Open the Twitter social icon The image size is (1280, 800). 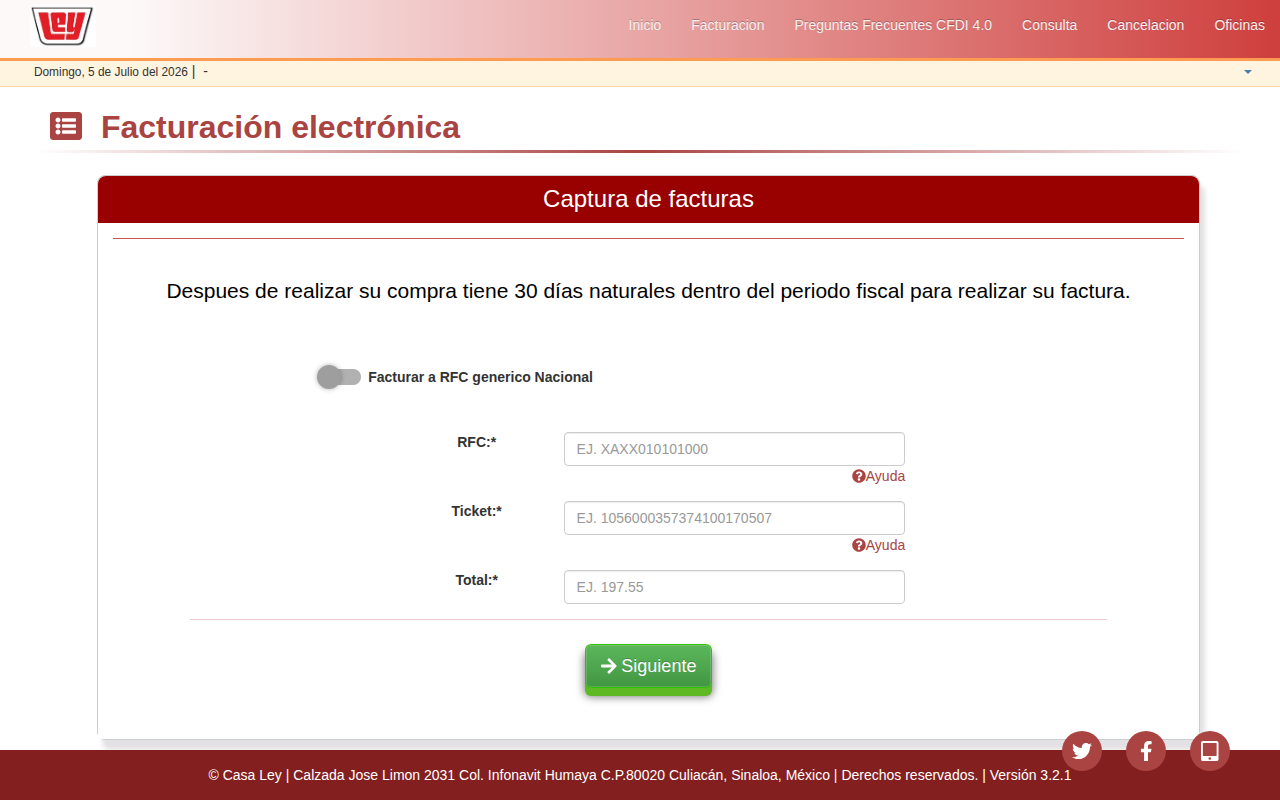[x=1082, y=751]
